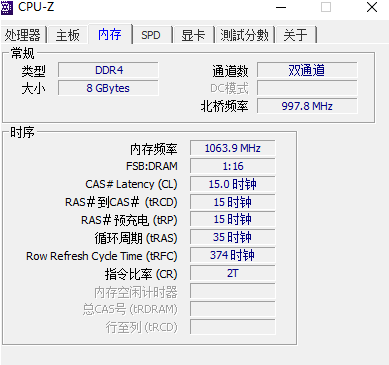Click the 北桥频率 label
This screenshot has width=389, height=365.
(224, 106)
